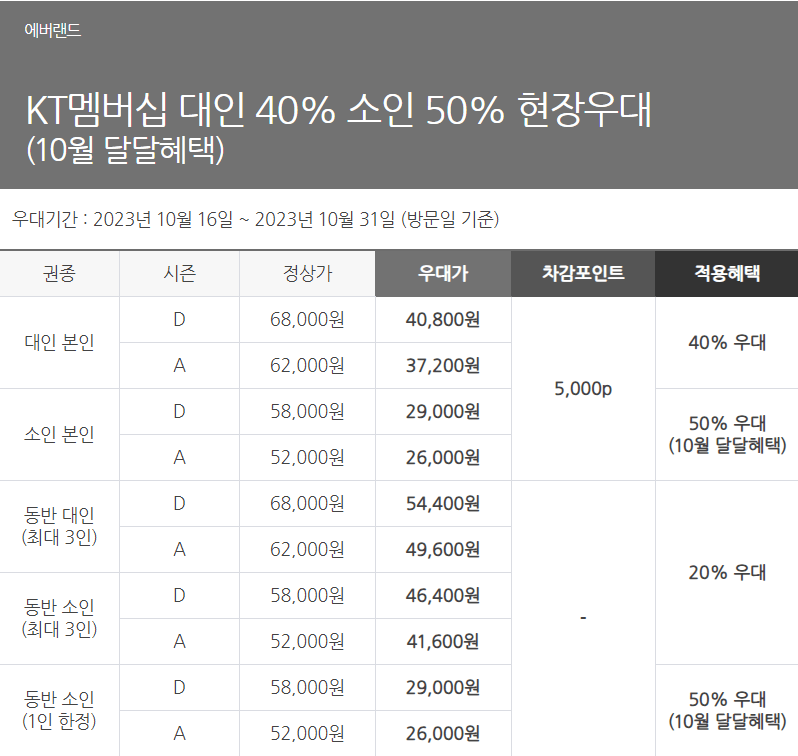798x756 pixels.
Task: Click the '20% 우대' benefit cell
Action: click(x=727, y=572)
